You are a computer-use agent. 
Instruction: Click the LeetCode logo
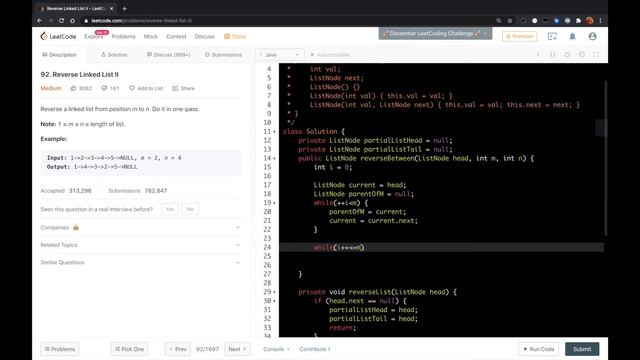pyautogui.click(x=58, y=36)
